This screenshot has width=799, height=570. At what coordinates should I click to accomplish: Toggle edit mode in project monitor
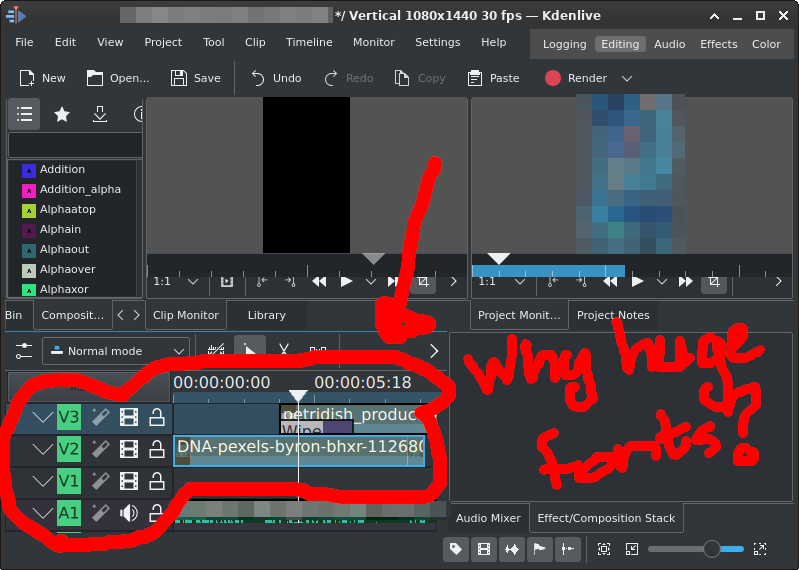[714, 282]
